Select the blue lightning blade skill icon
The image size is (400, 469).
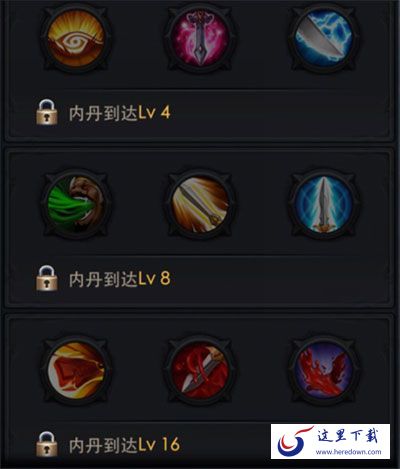(x=323, y=39)
